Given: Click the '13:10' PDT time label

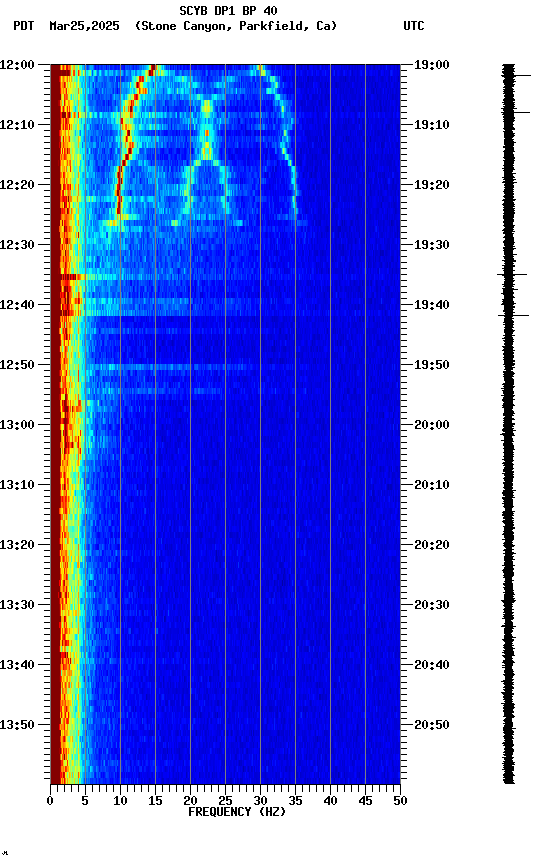Looking at the screenshot, I should 17,485.
